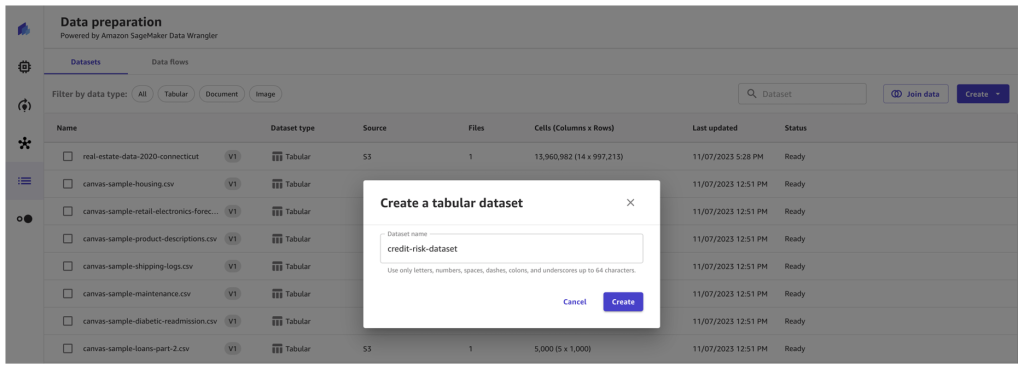Click the 5,000 (5 x 1,000) cell

[562, 348]
